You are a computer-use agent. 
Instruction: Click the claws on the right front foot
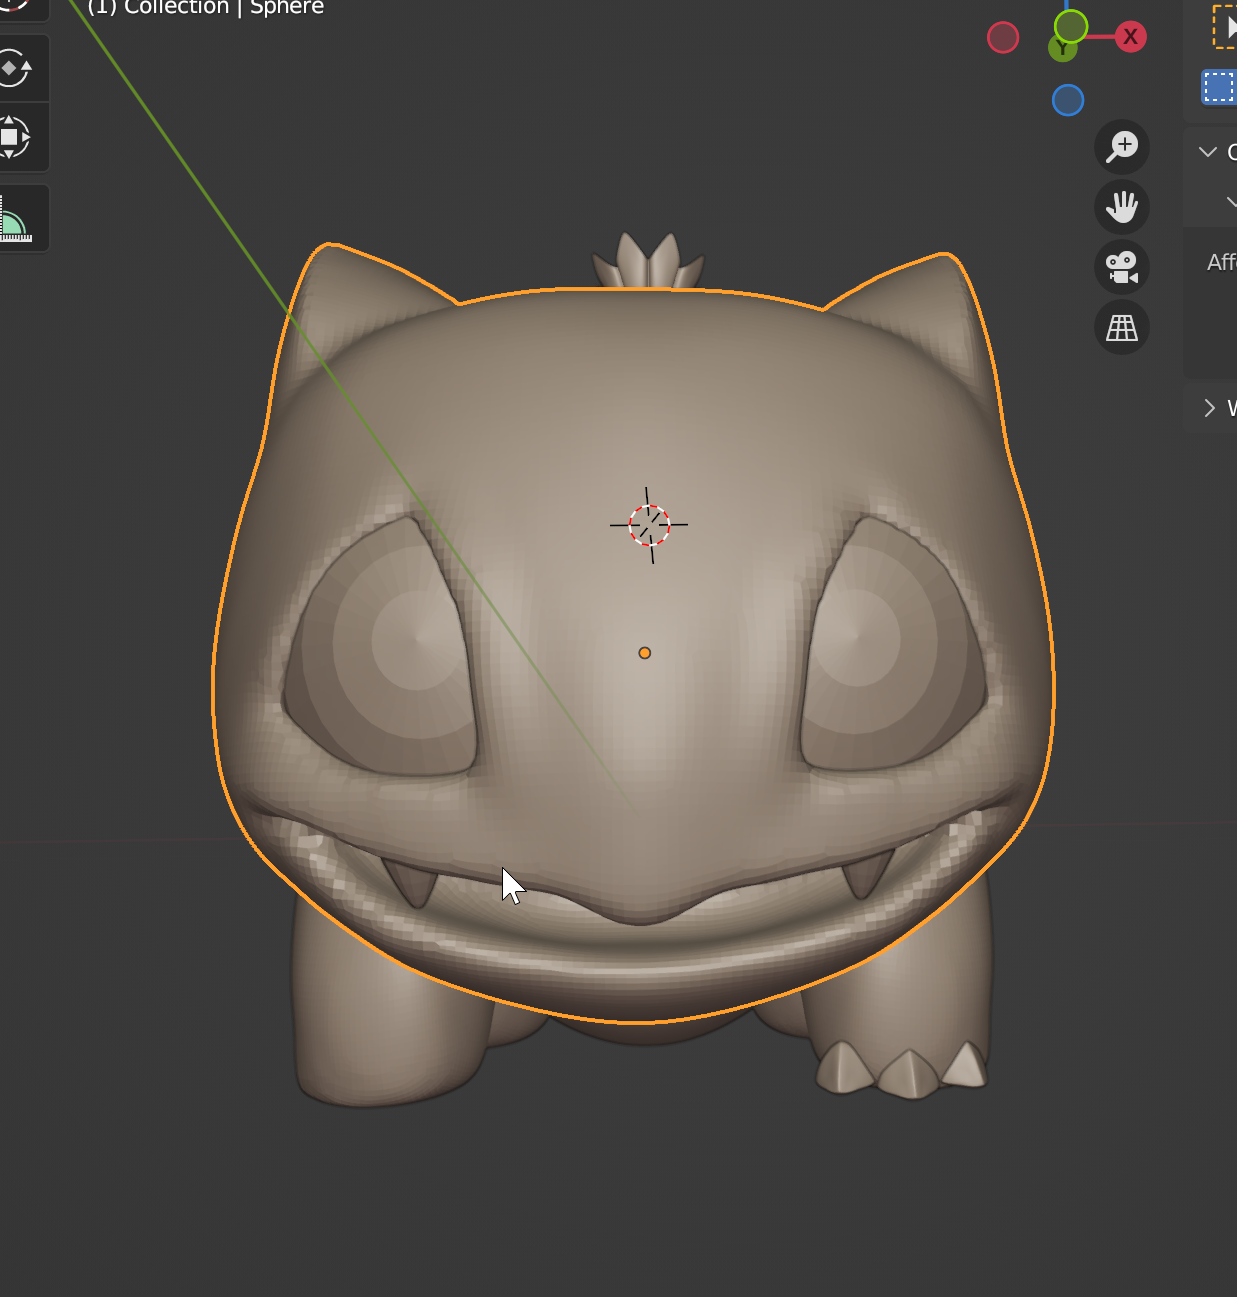click(903, 1070)
